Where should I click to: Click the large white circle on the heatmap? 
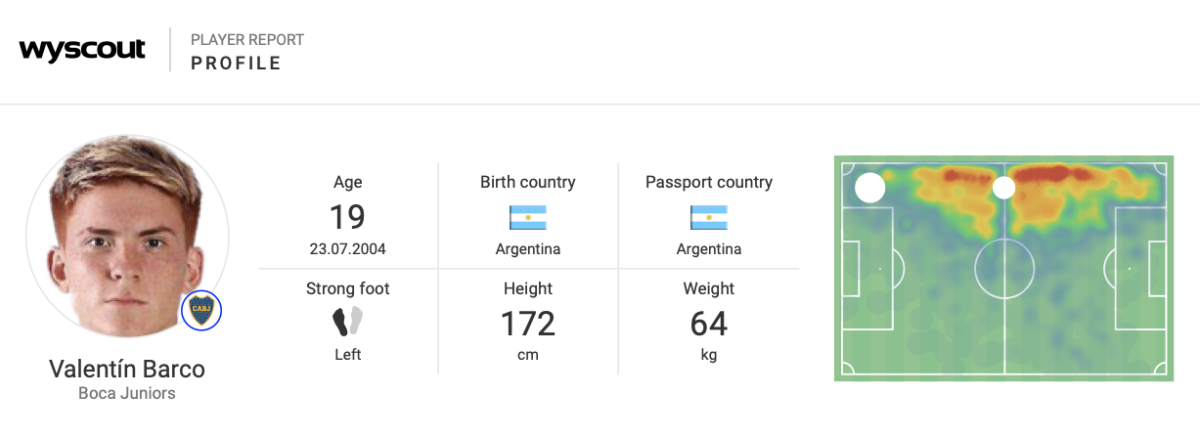(x=870, y=187)
